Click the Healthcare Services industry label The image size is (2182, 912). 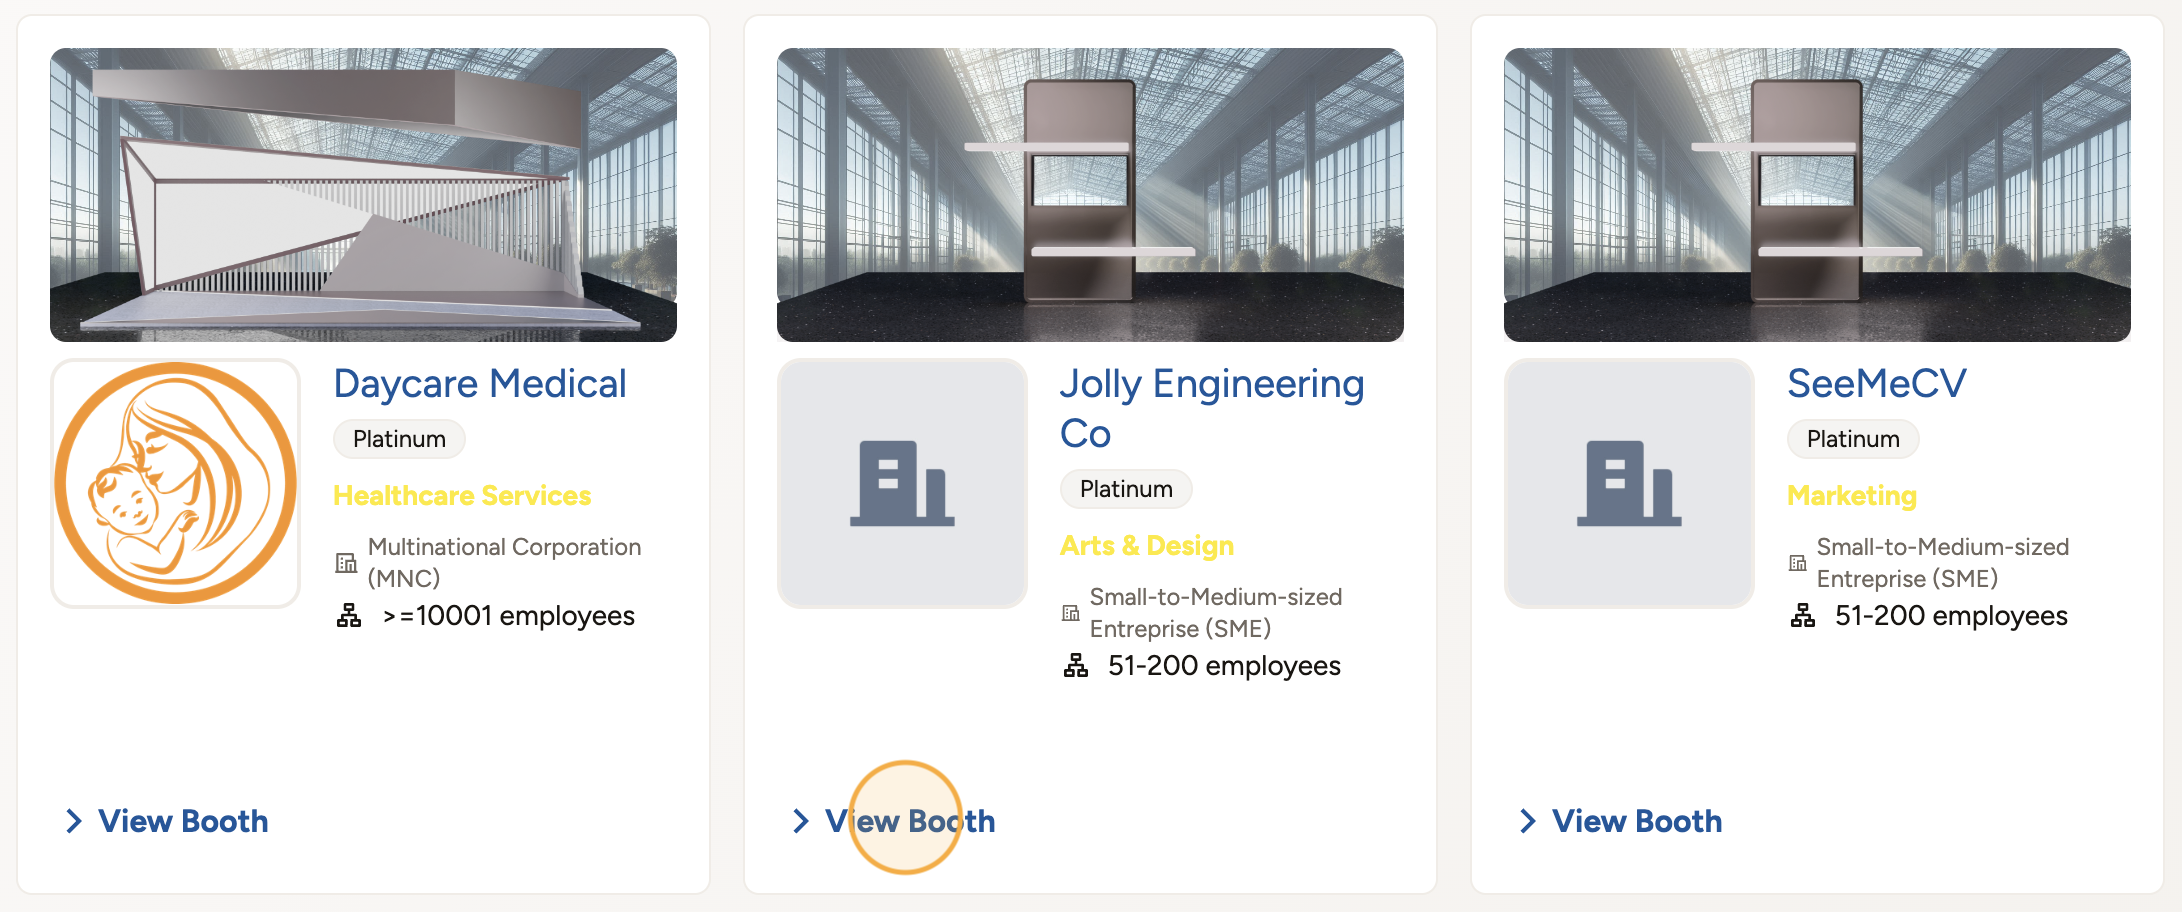[462, 496]
